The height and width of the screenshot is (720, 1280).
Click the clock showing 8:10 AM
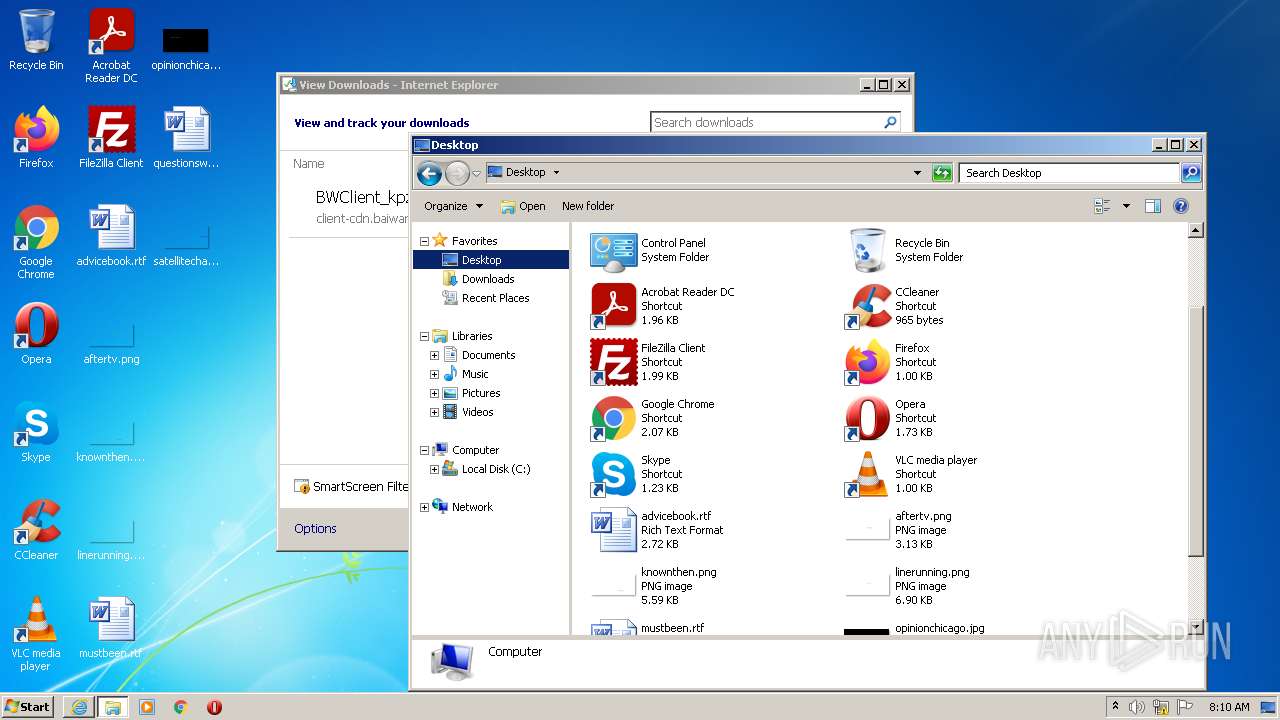click(1229, 707)
